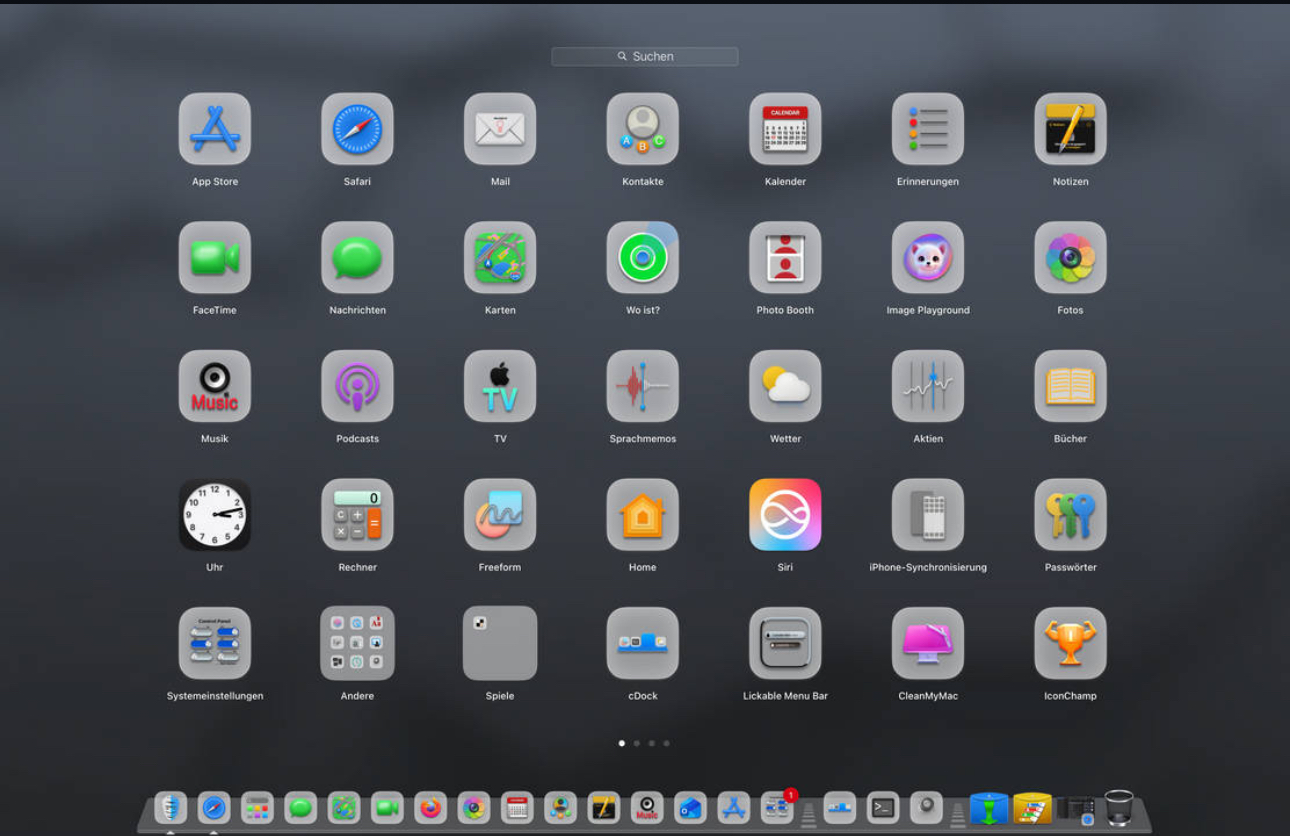Expand the Andere folder
The image size is (1290, 836).
(x=357, y=643)
